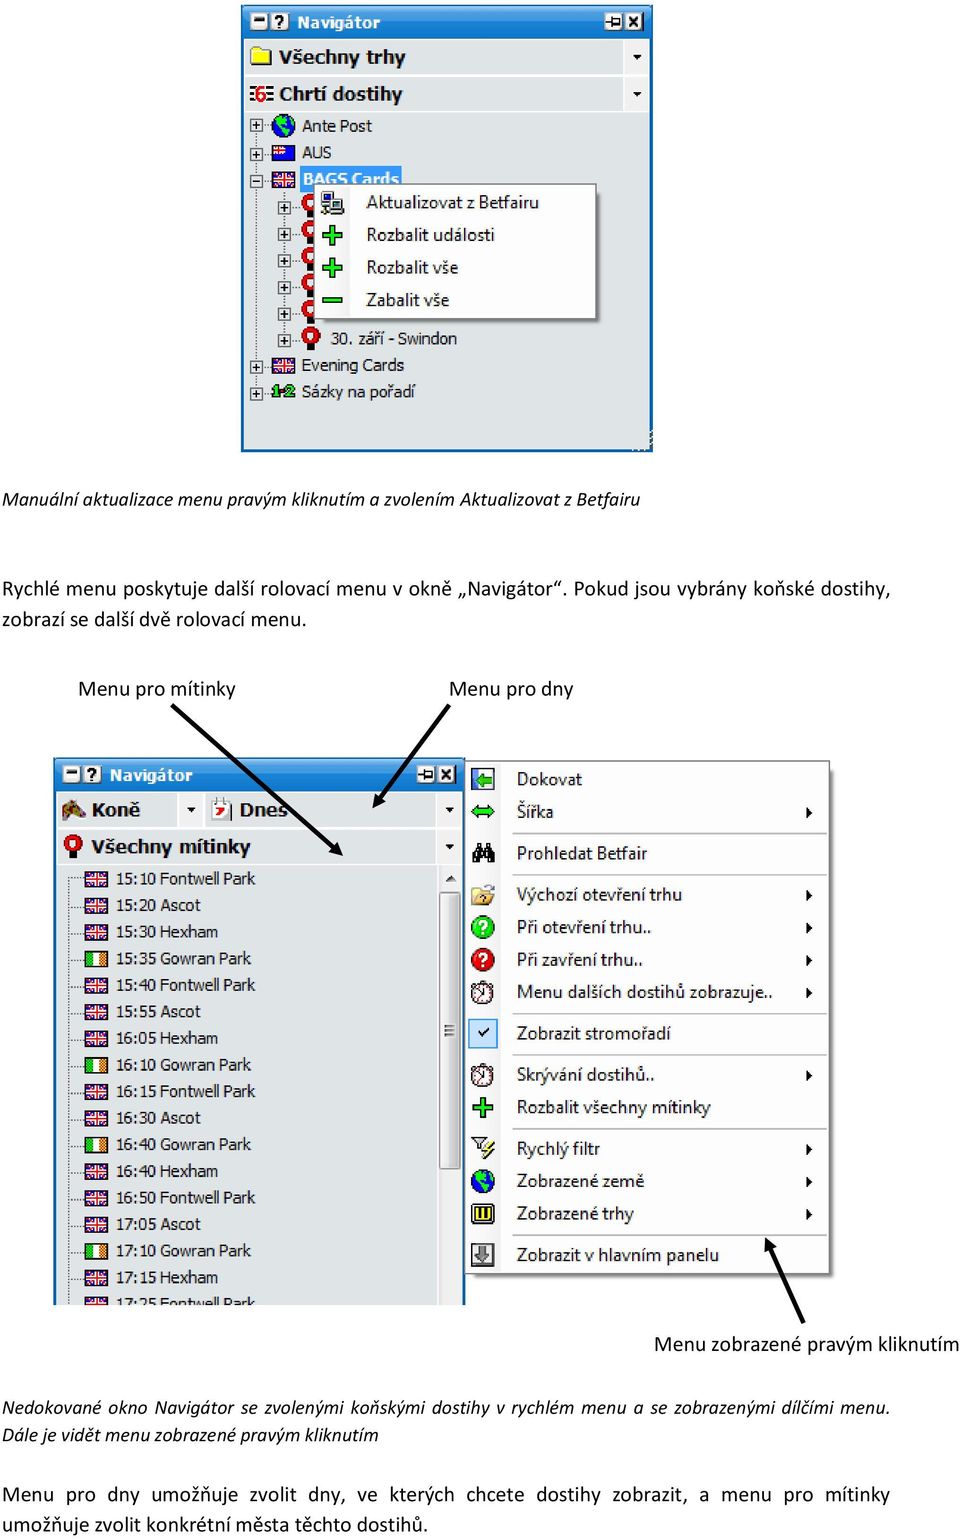
Task: Select the 17:05 Ascot race
Action: (158, 1224)
